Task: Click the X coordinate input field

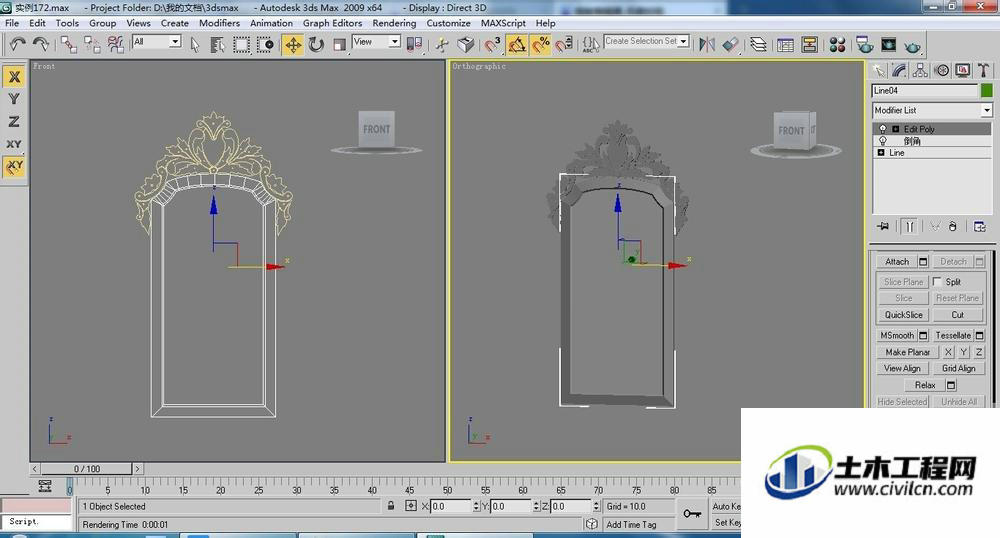Action: [451, 506]
